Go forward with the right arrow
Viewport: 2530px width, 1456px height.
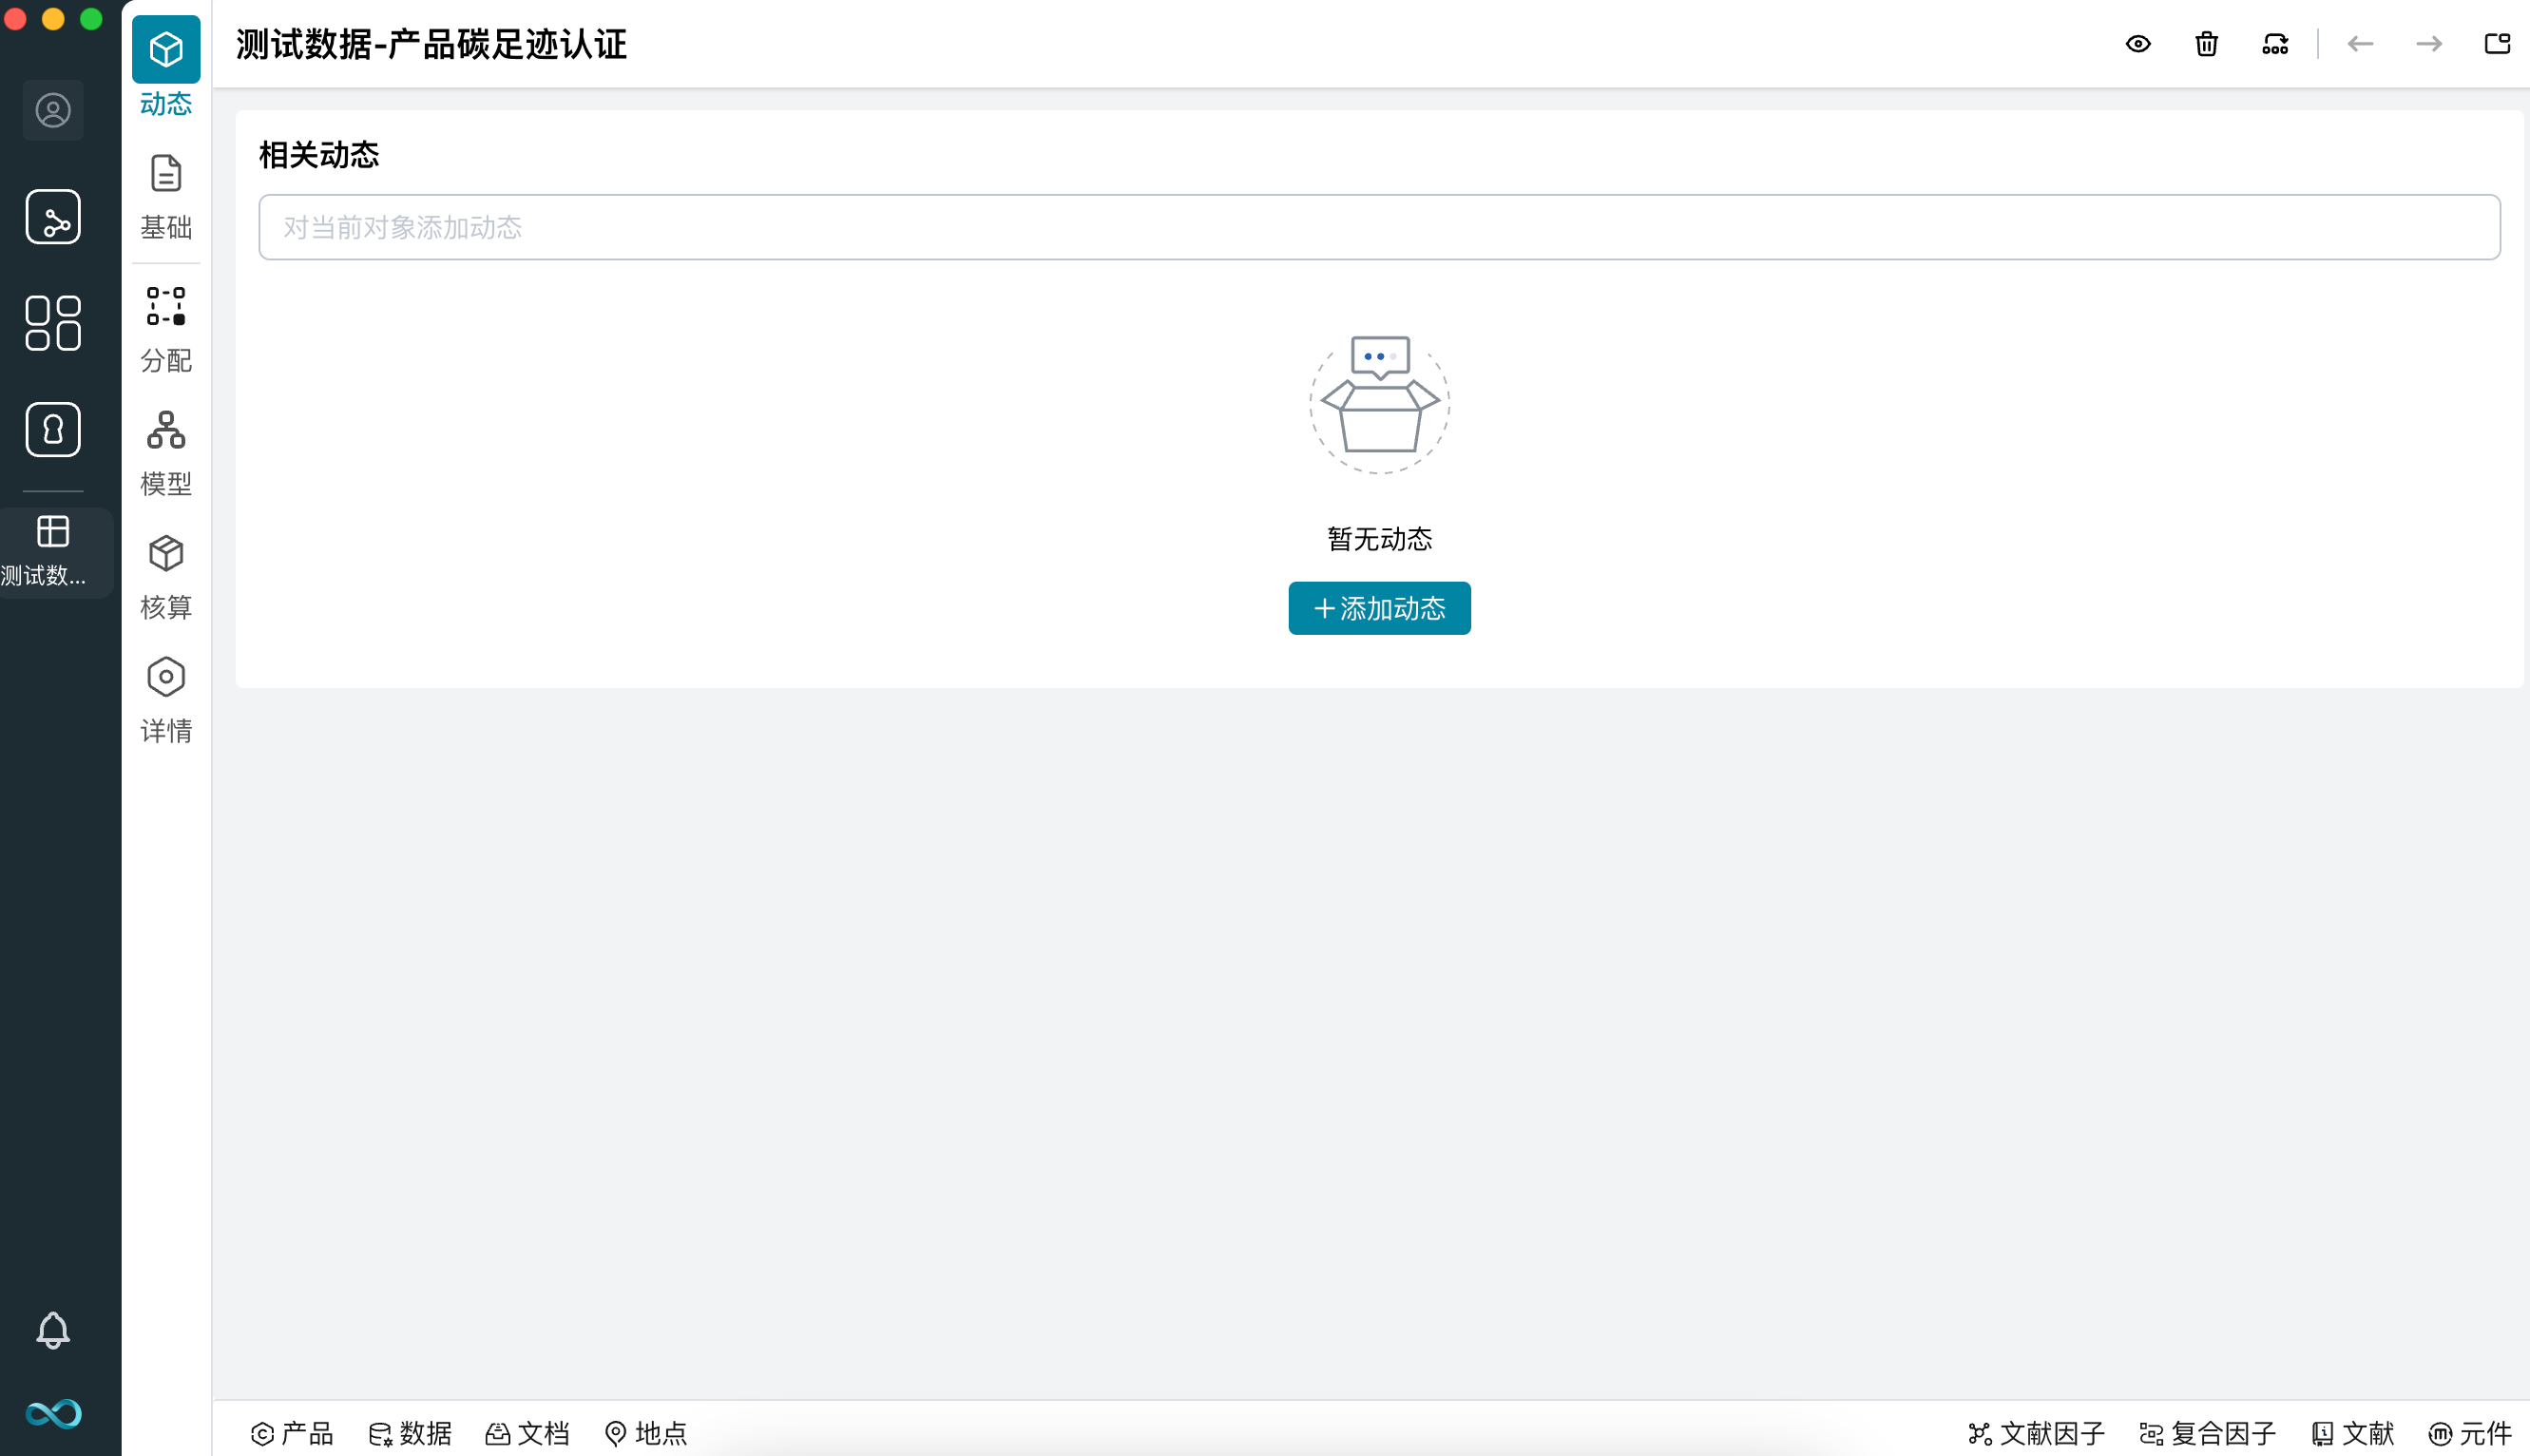pos(2429,44)
